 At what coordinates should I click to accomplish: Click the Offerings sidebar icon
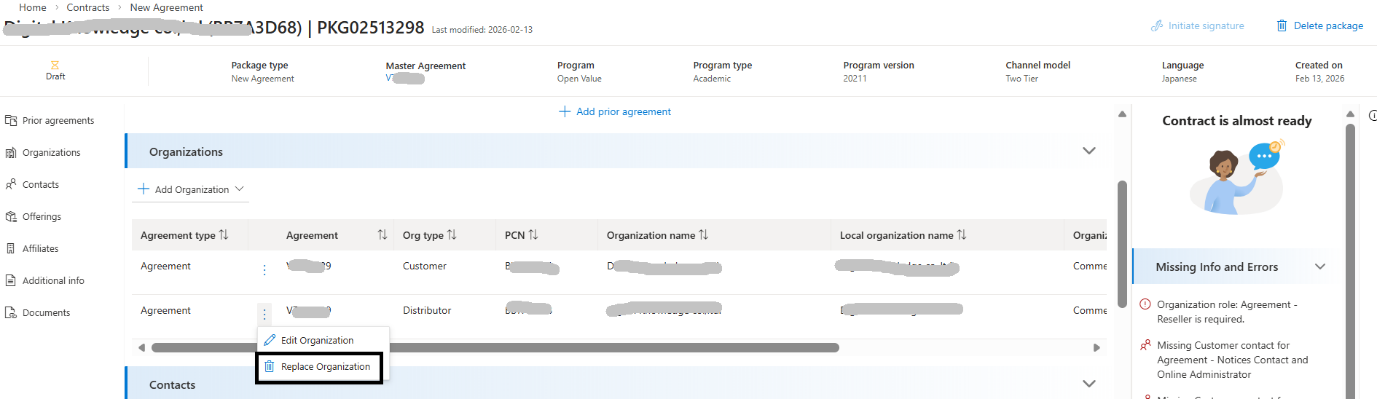(11, 216)
